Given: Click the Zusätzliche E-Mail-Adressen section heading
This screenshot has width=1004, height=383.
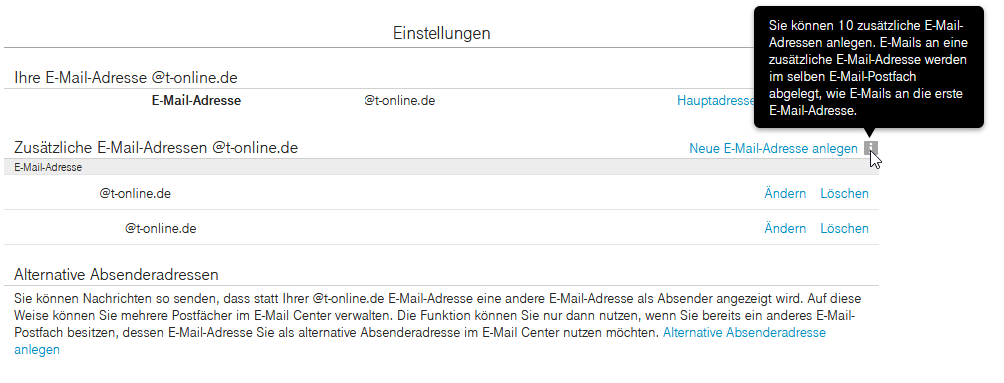Looking at the screenshot, I should (156, 148).
